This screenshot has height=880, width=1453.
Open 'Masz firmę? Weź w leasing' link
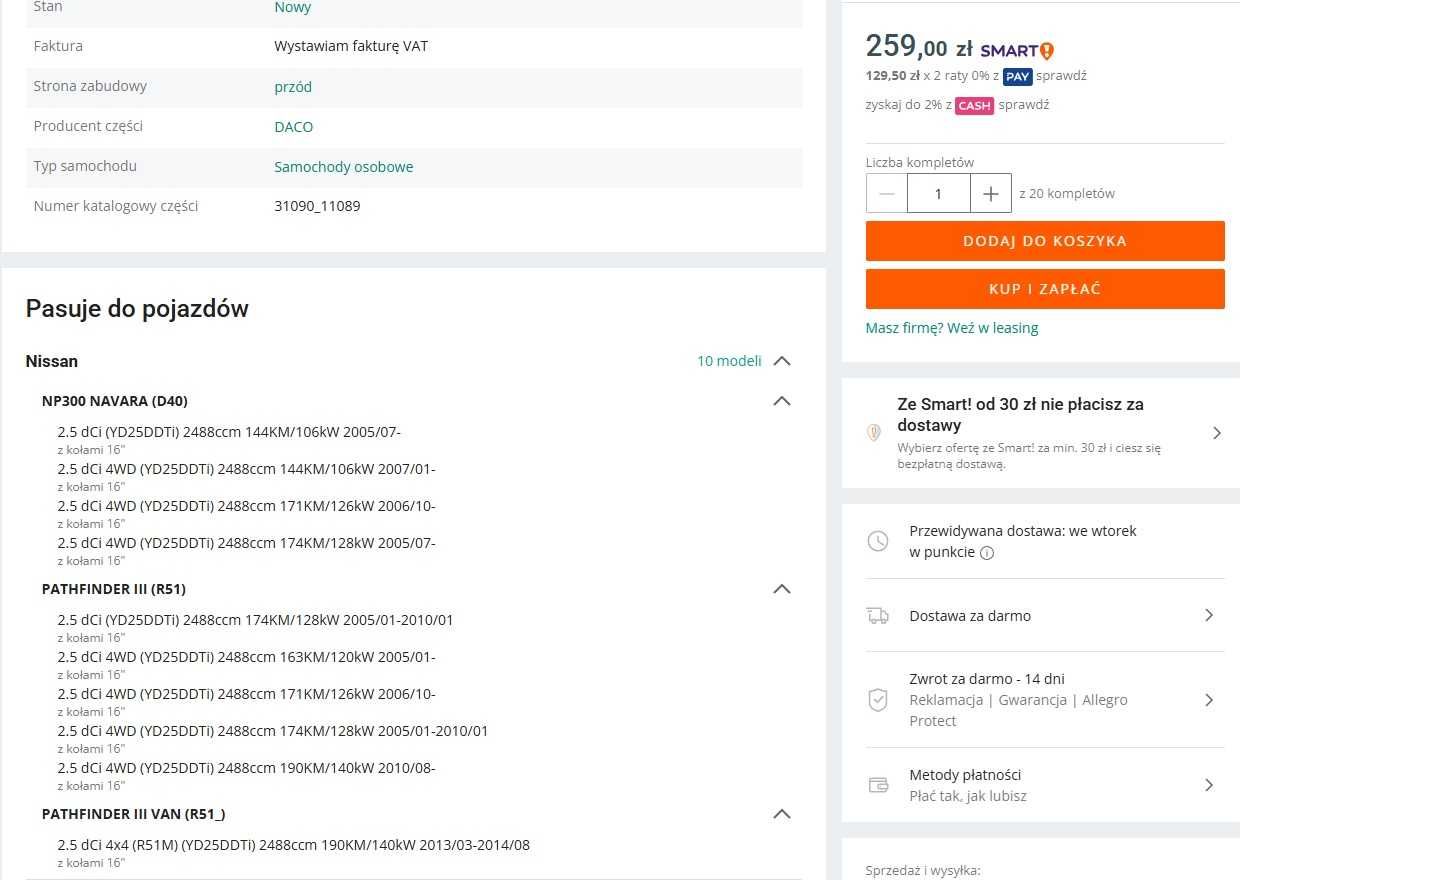pyautogui.click(x=952, y=328)
